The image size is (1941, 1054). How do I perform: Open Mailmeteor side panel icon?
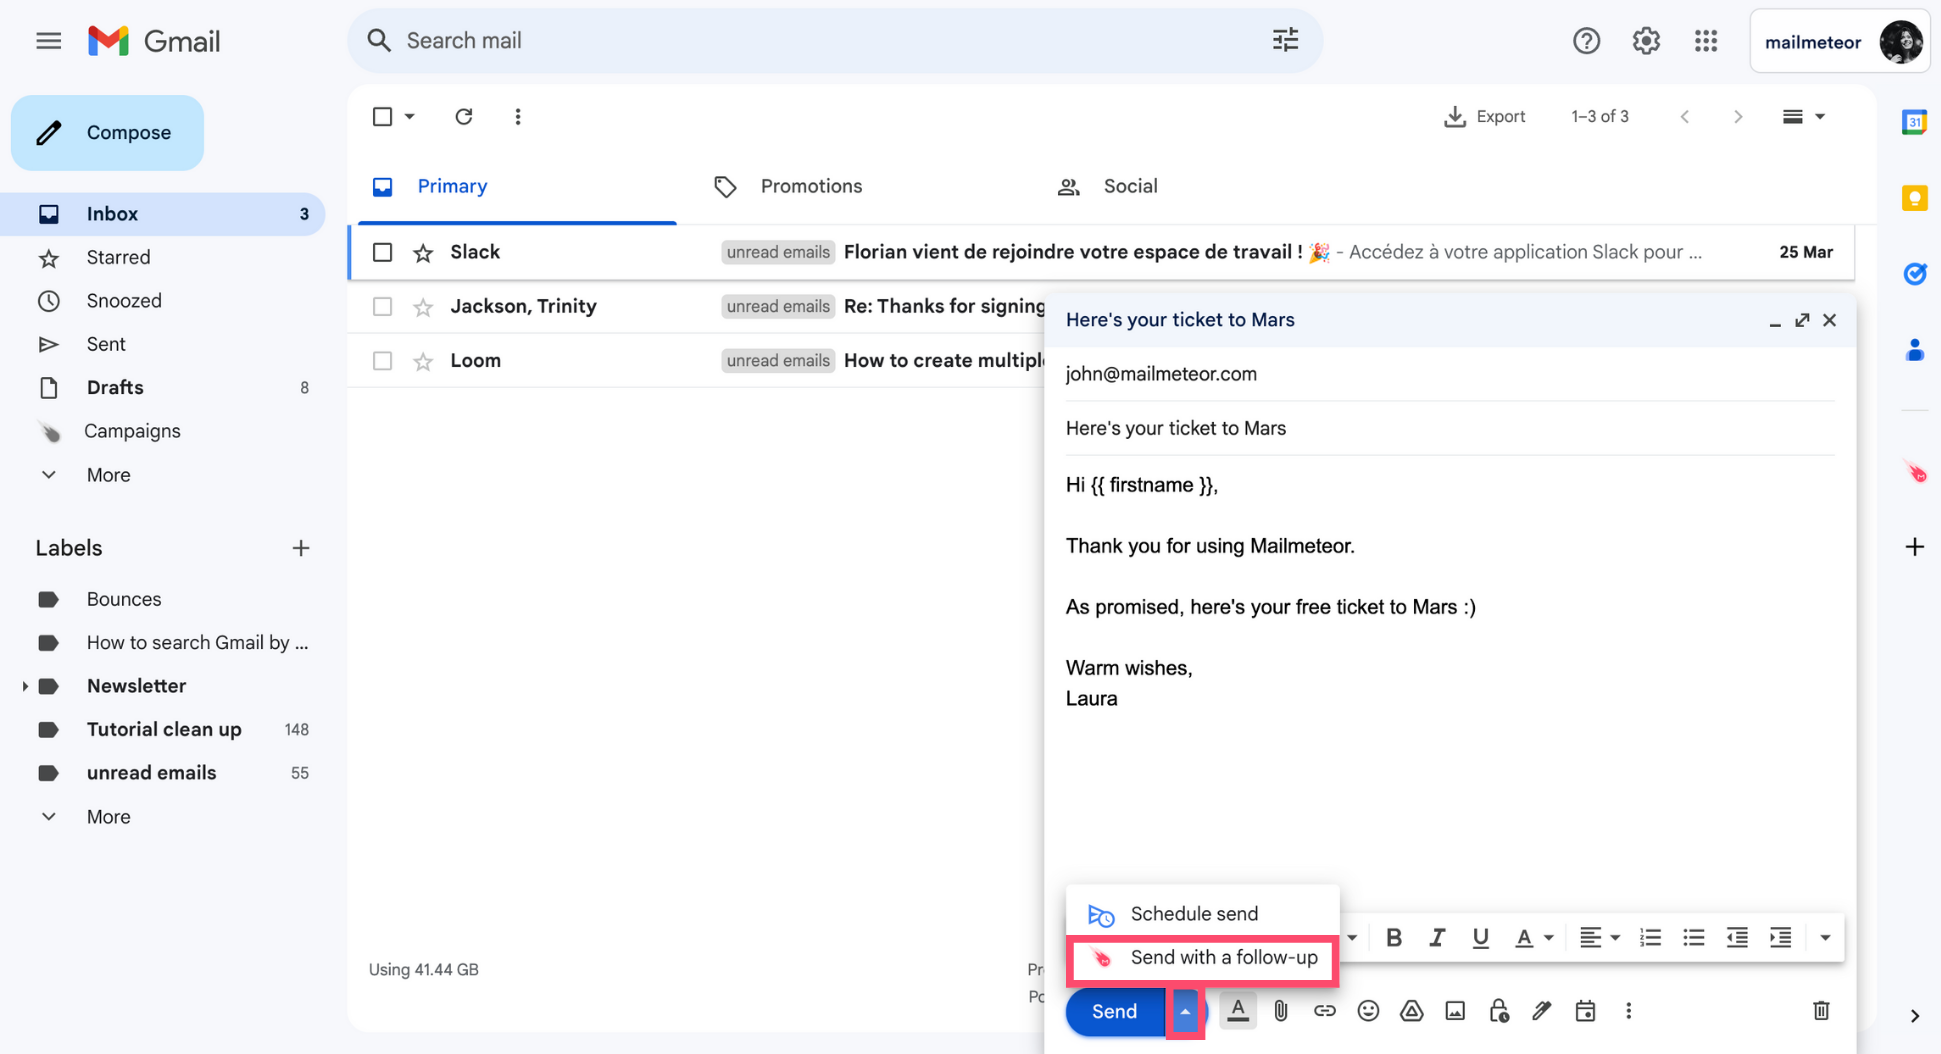coord(1915,472)
